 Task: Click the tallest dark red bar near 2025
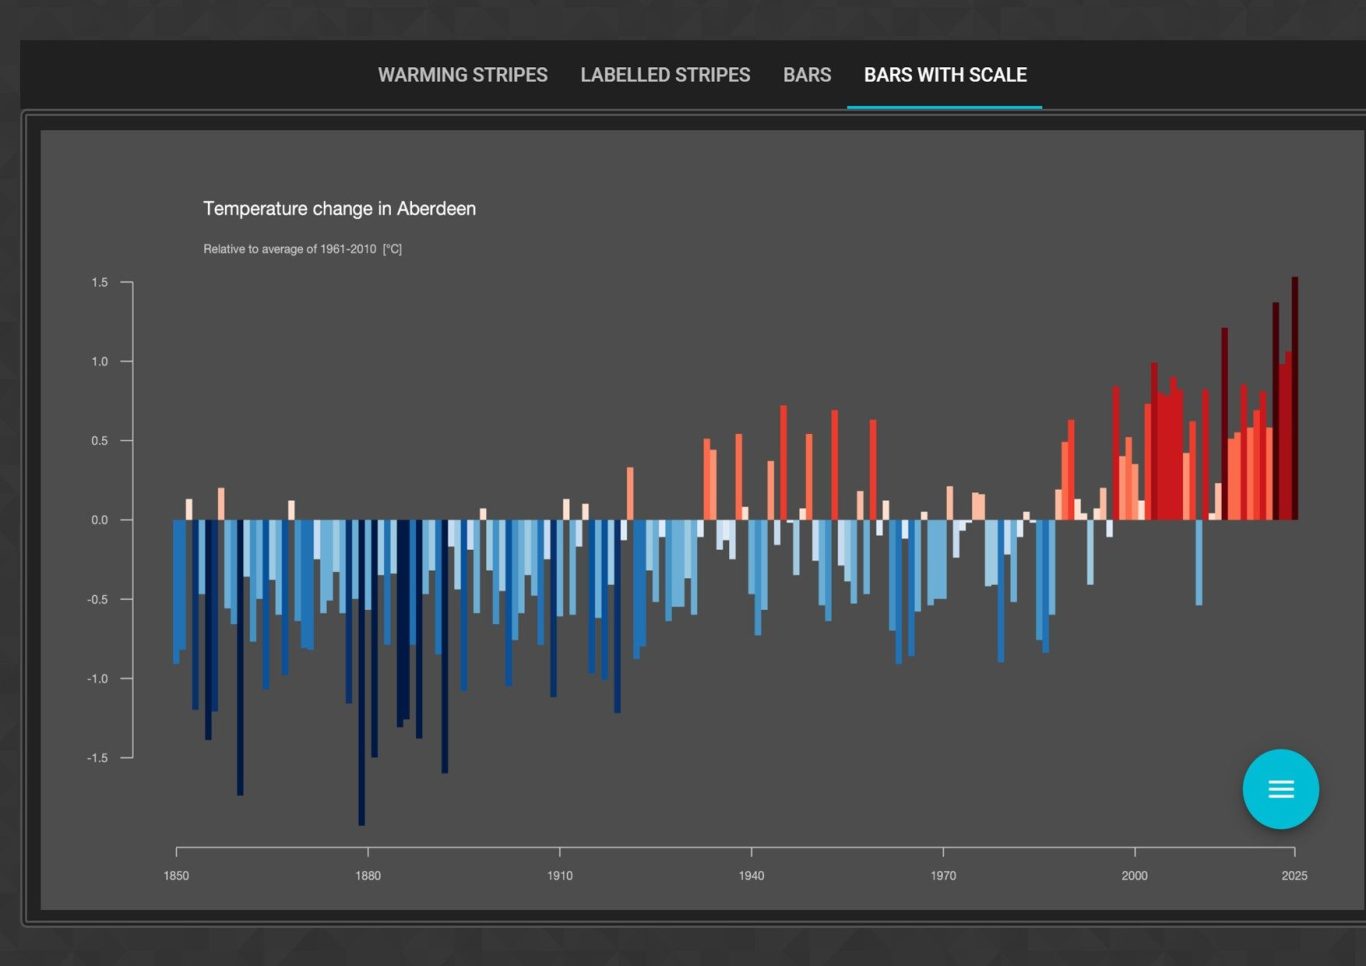tap(1295, 398)
